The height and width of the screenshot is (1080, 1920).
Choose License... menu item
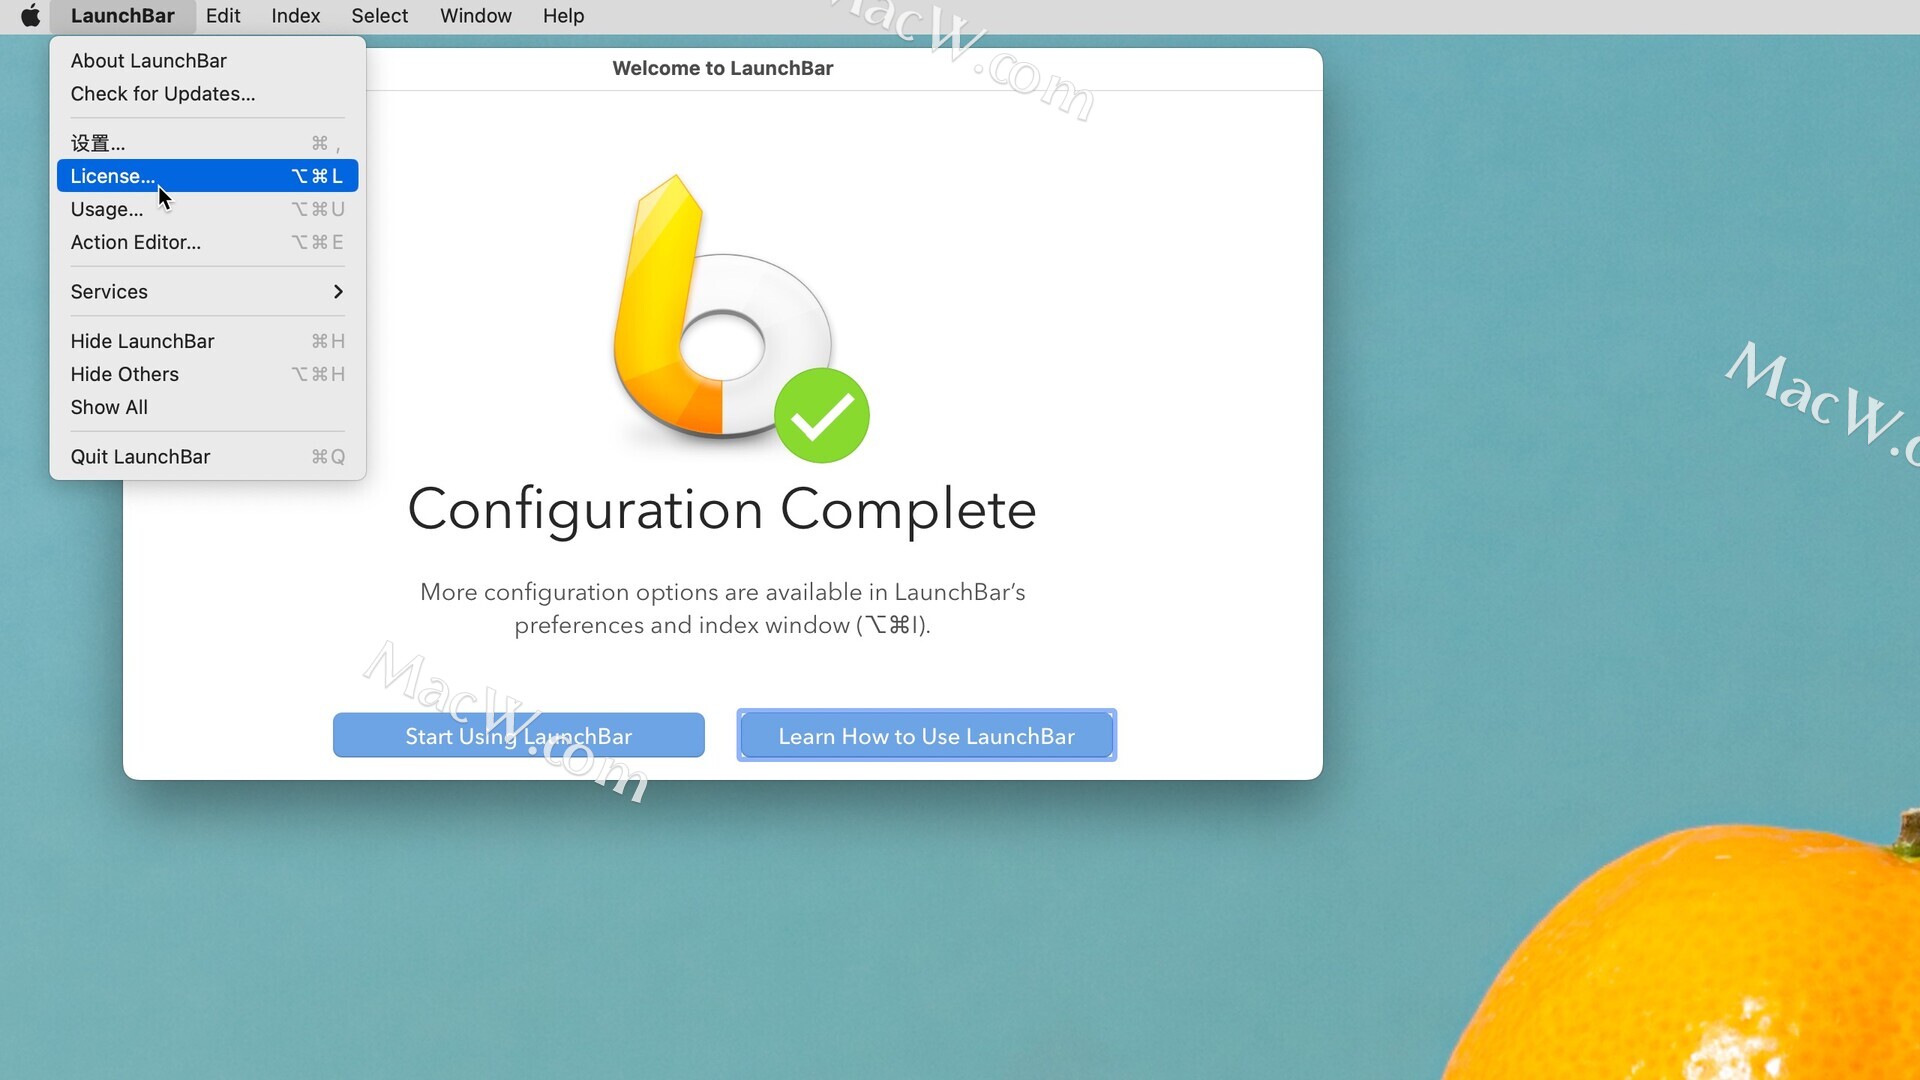click(x=207, y=176)
